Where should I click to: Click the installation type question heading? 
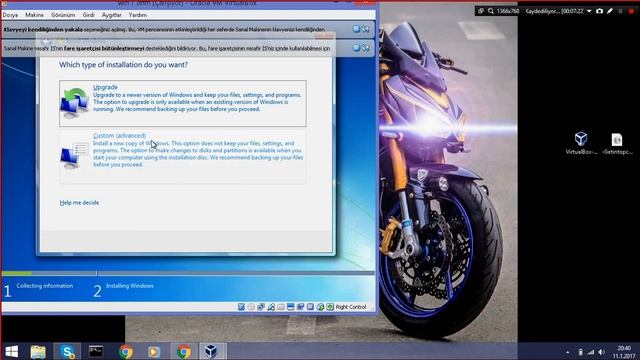pyautogui.click(x=124, y=65)
